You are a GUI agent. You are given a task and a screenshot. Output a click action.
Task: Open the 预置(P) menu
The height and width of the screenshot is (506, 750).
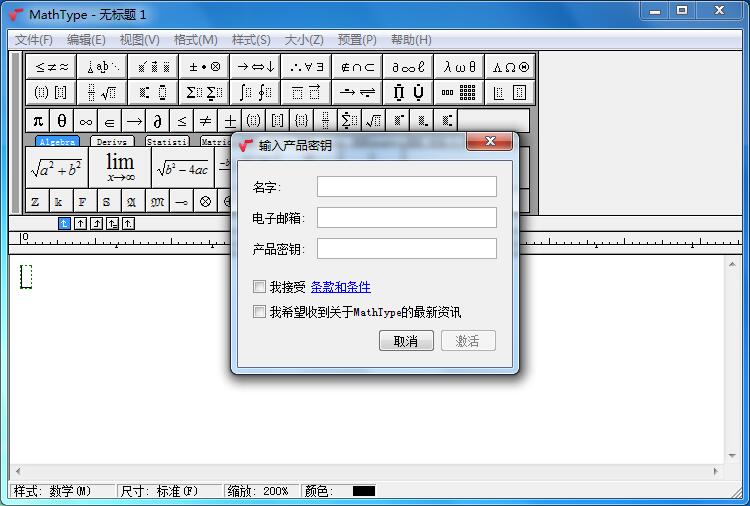click(x=357, y=40)
